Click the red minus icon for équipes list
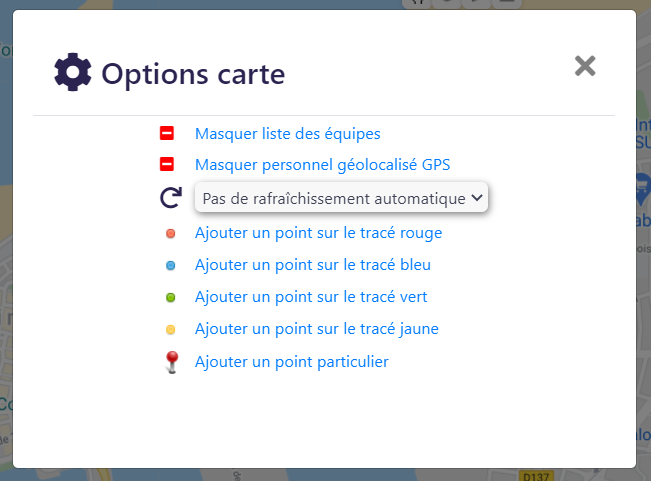This screenshot has width=651, height=481. click(167, 133)
